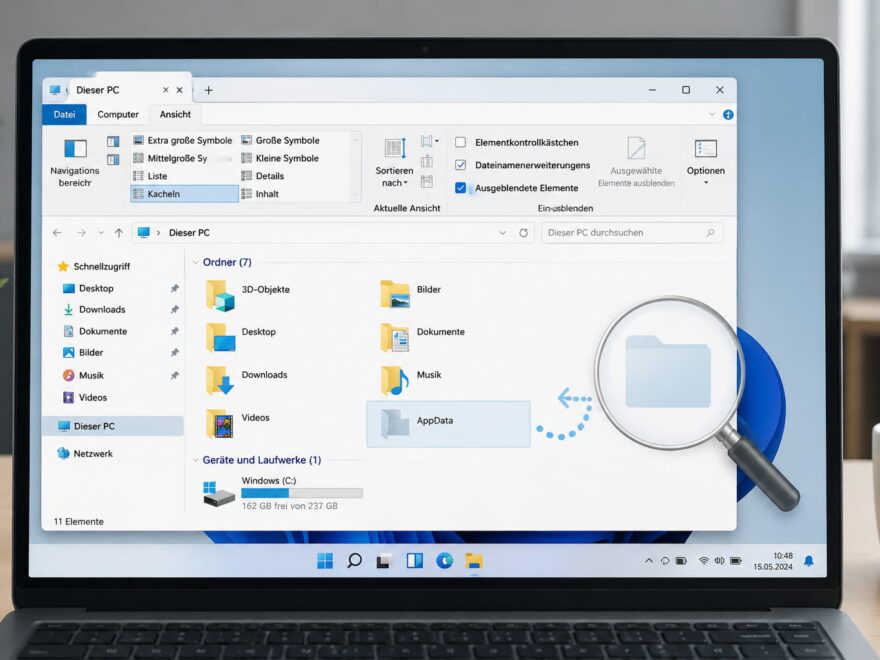Viewport: 880px width, 660px height.
Task: Select Details view layout
Action: (x=263, y=176)
